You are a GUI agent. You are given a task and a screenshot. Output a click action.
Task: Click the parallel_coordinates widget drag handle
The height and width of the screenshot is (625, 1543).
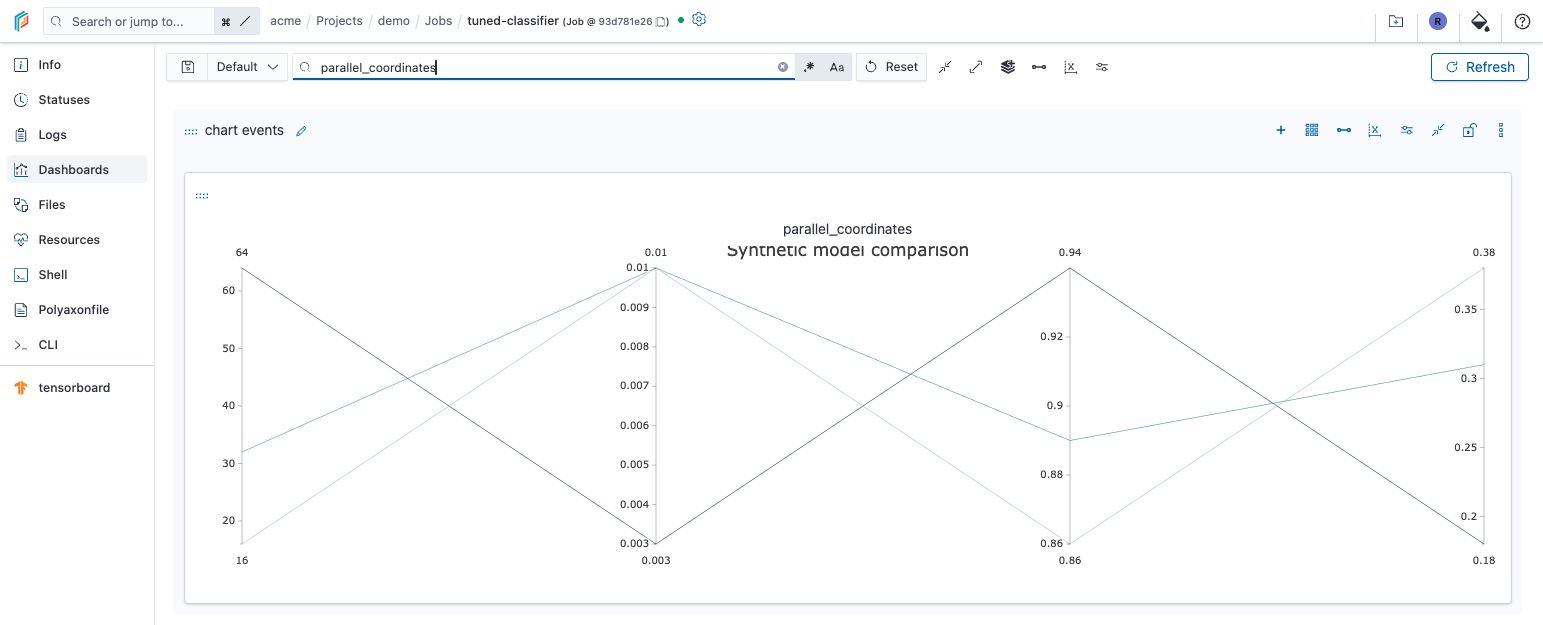[202, 196]
